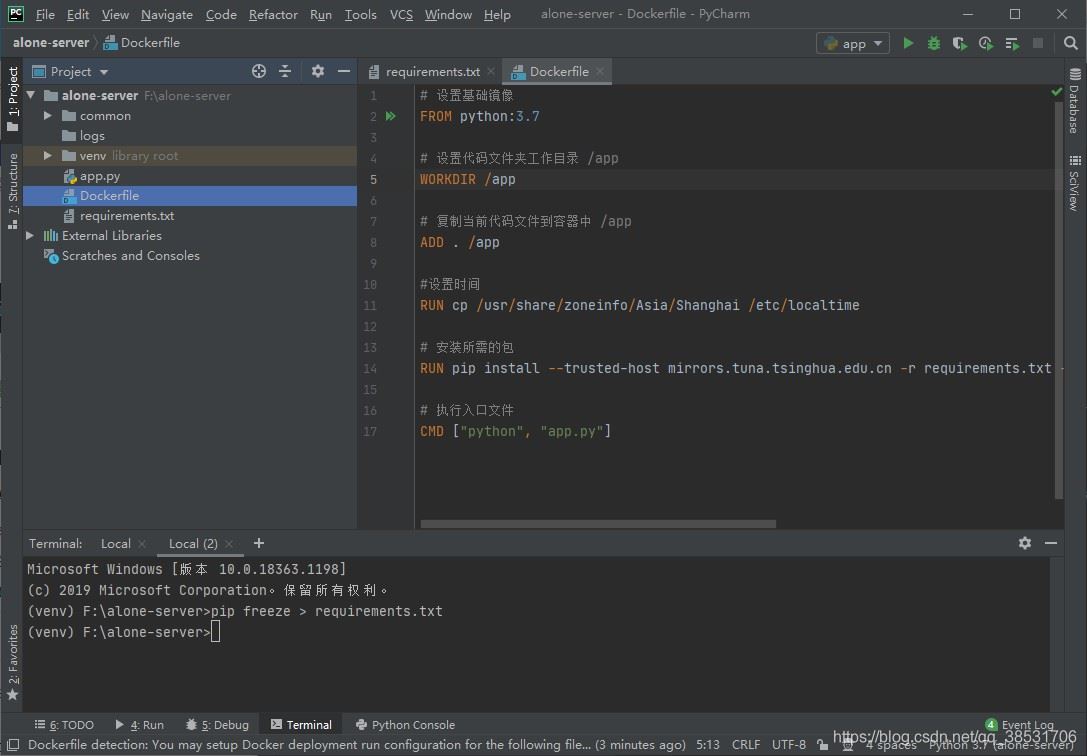Toggle the Structure tool window sidebar

[x=12, y=190]
